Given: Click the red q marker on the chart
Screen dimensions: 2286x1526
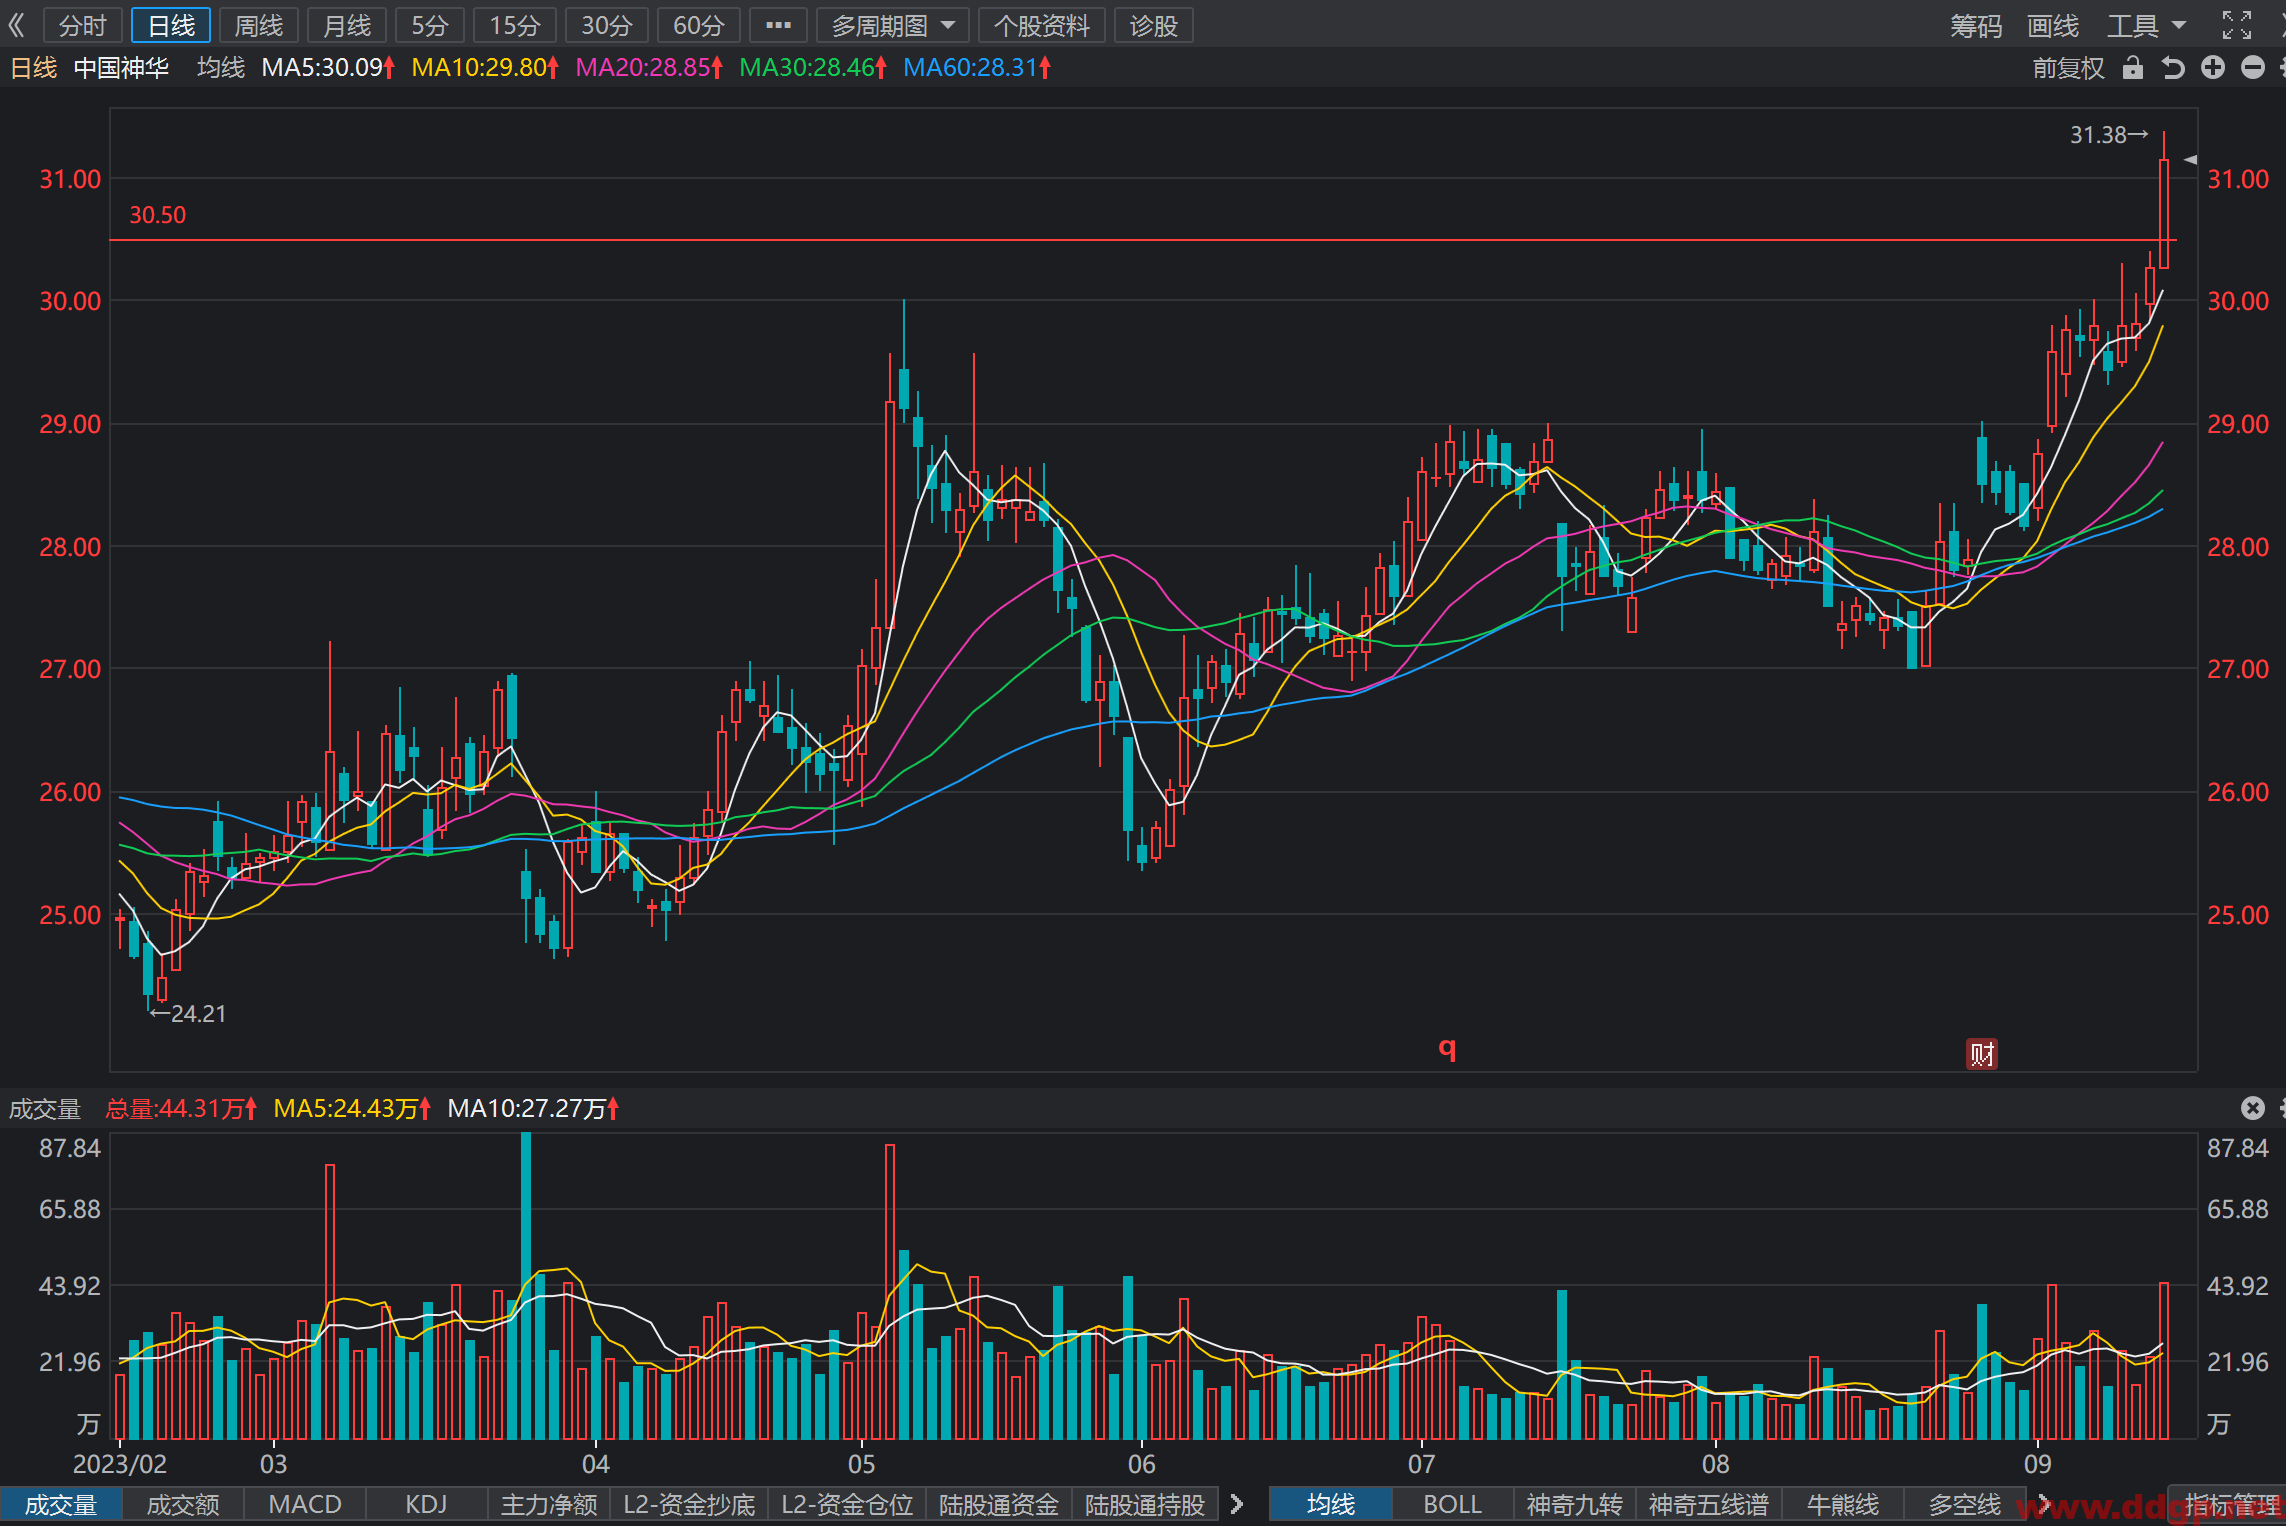Looking at the screenshot, I should tap(1447, 1048).
